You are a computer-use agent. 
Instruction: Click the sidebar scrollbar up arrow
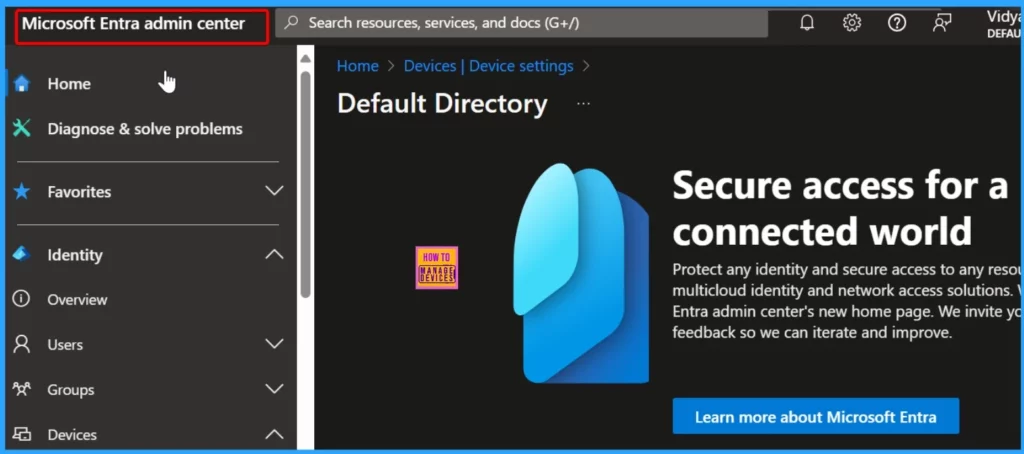(305, 58)
